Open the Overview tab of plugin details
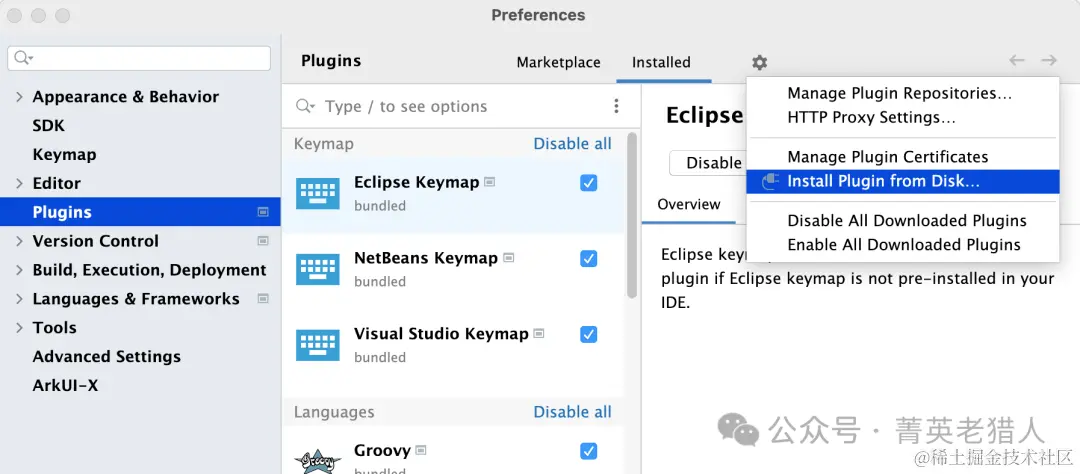Screen dimensions: 1080x474 (x=689, y=204)
